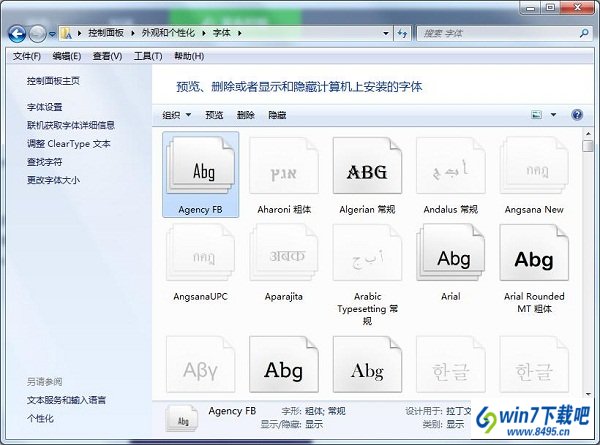Image resolution: width=600 pixels, height=445 pixels.
Task: Select the Arial font family icon
Action: [x=451, y=253]
